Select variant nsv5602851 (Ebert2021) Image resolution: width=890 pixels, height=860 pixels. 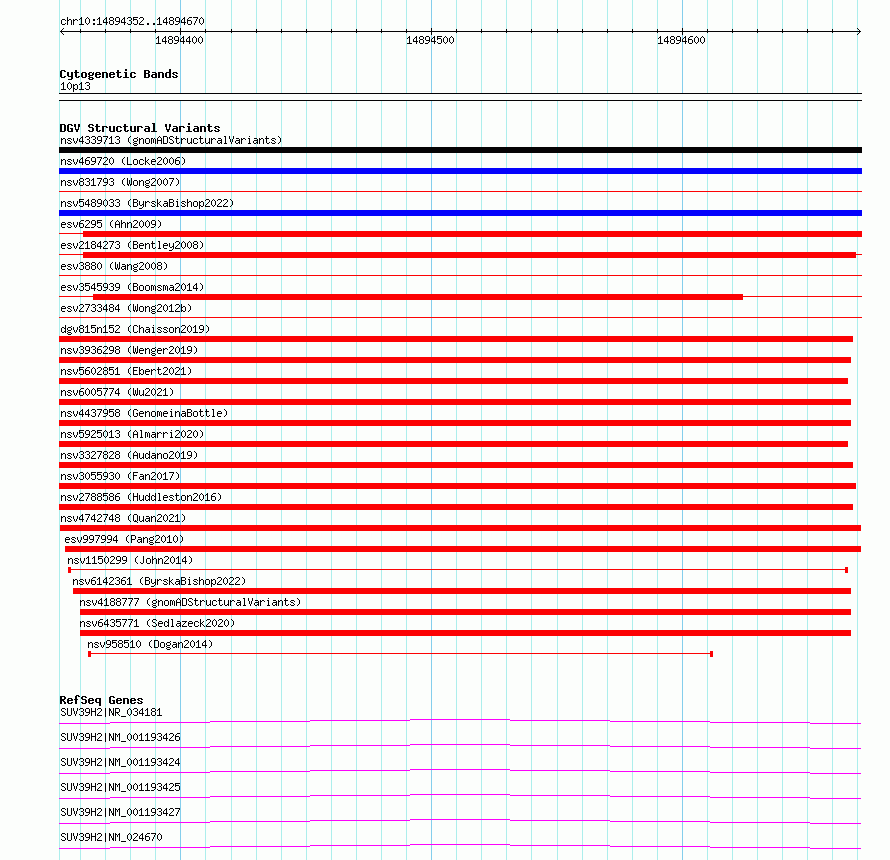click(x=126, y=371)
